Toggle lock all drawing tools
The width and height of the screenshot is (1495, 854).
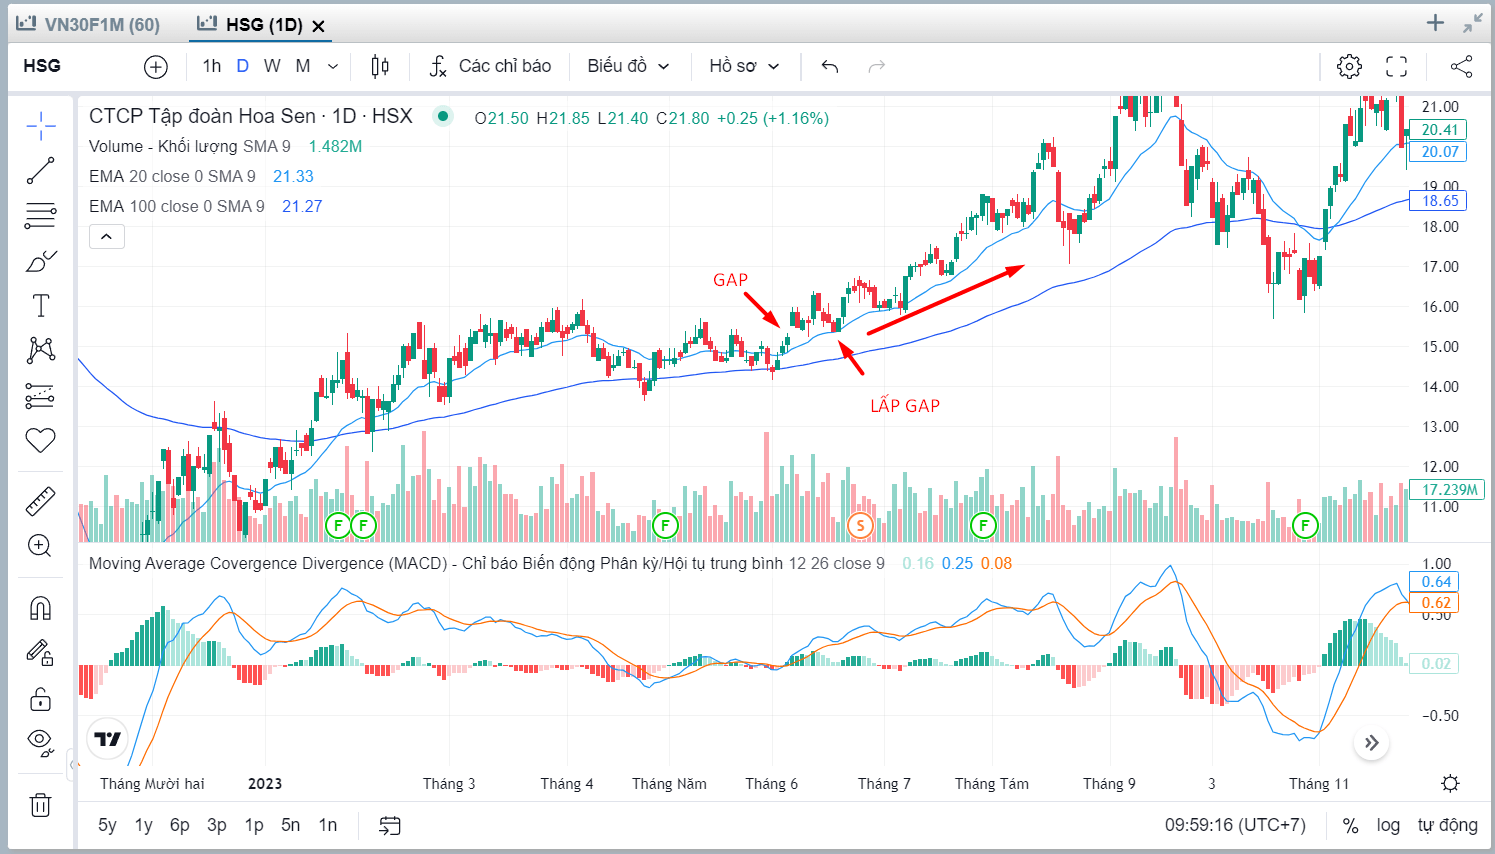(41, 698)
